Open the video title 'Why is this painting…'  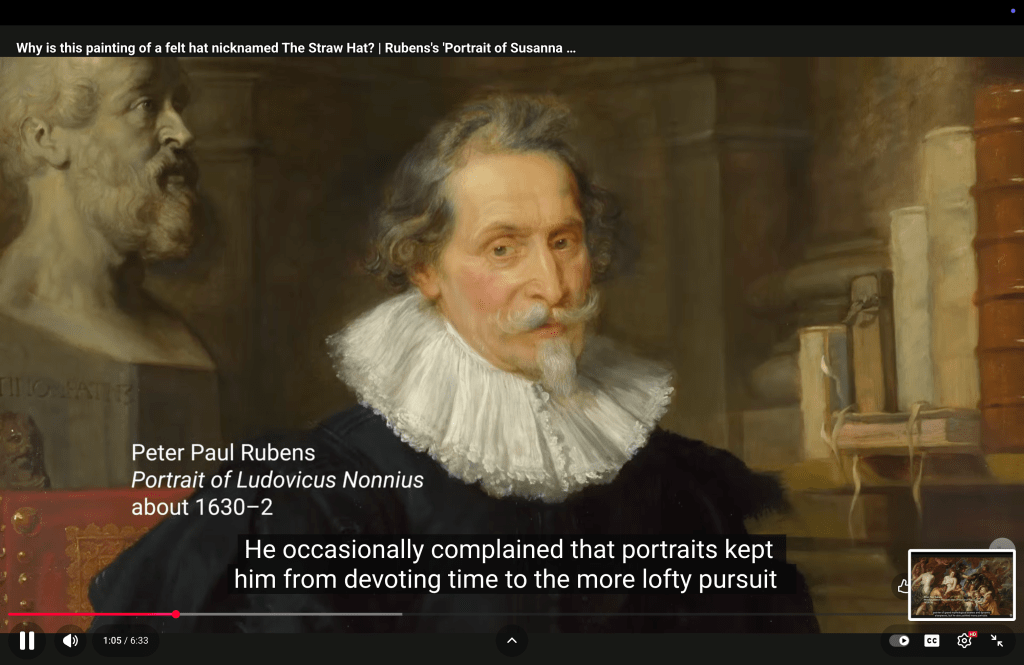(x=296, y=47)
